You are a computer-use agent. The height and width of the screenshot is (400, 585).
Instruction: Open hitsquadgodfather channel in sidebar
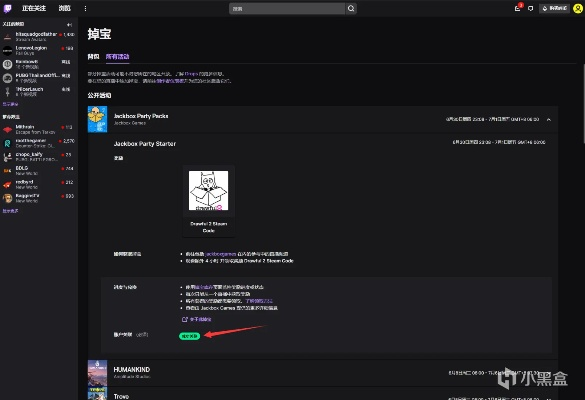pyautogui.click(x=39, y=37)
